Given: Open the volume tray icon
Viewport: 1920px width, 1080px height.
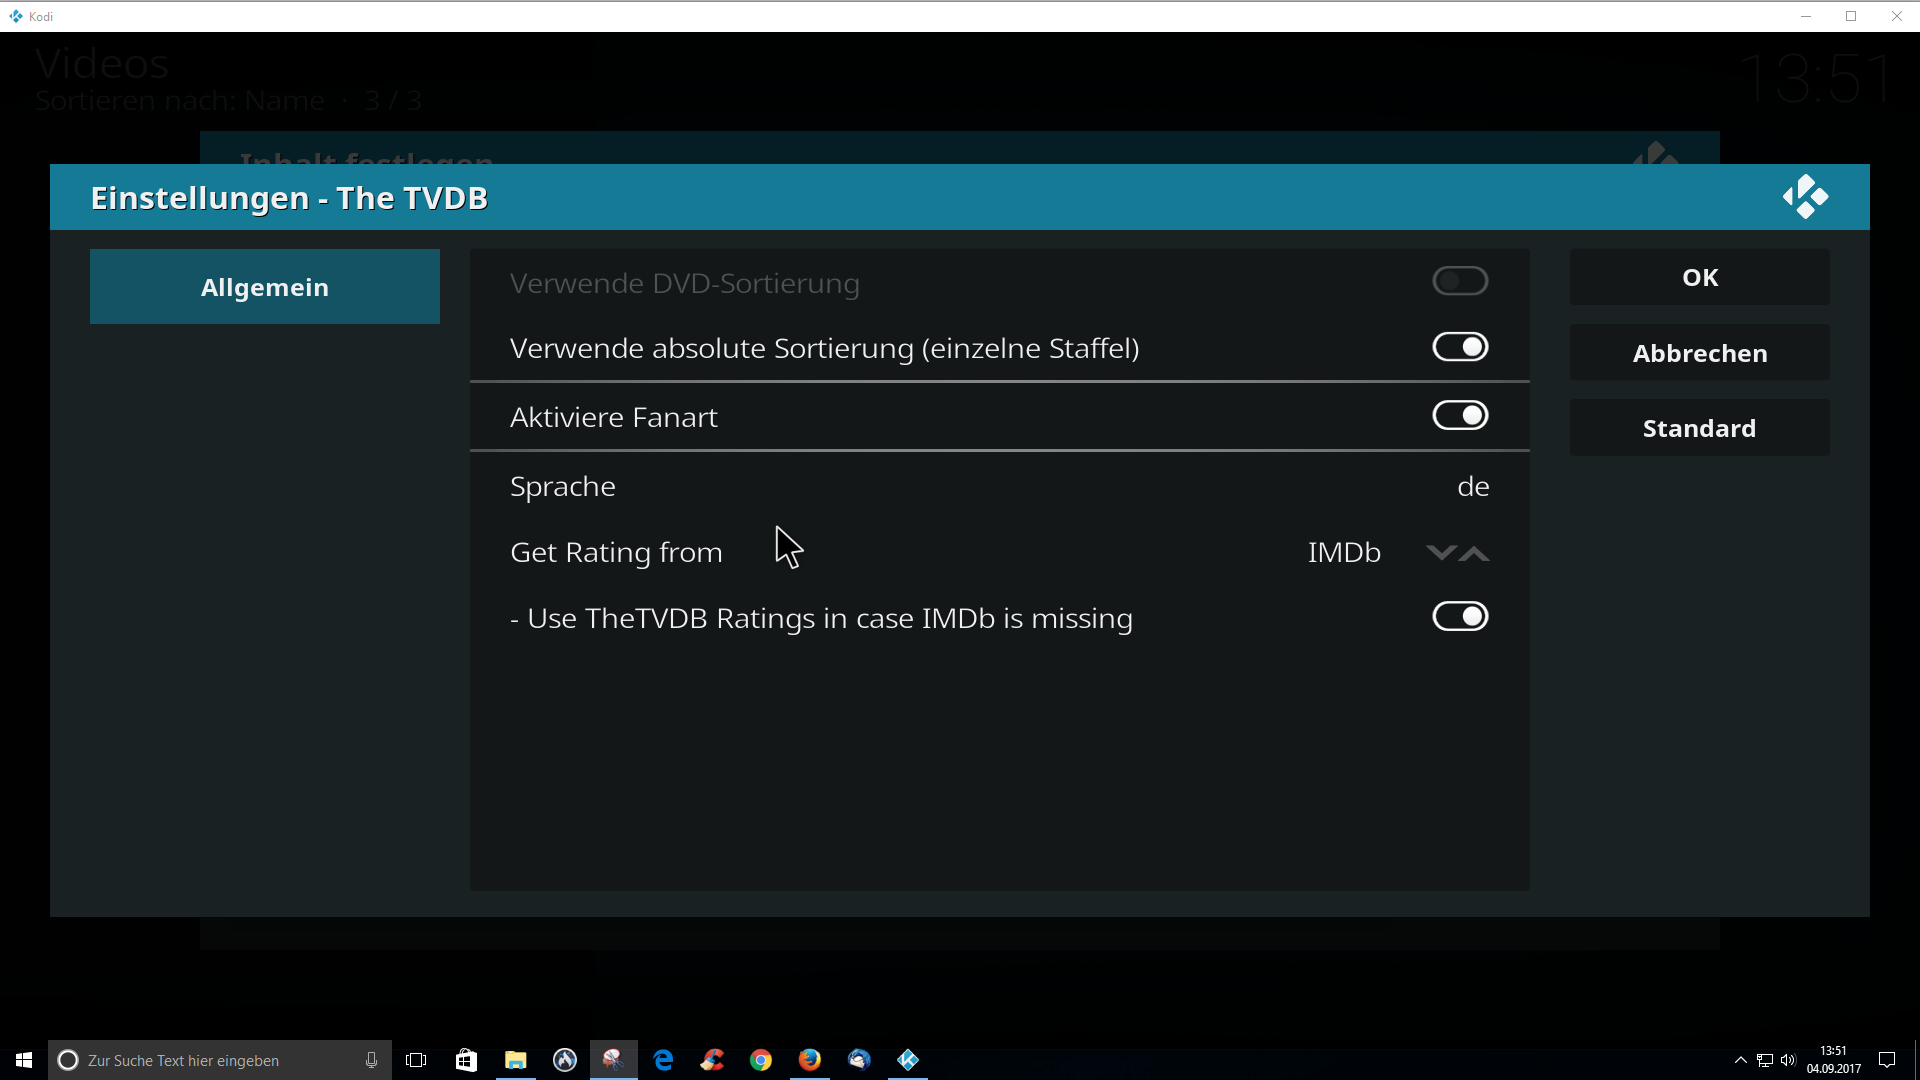Looking at the screenshot, I should click(1788, 1060).
